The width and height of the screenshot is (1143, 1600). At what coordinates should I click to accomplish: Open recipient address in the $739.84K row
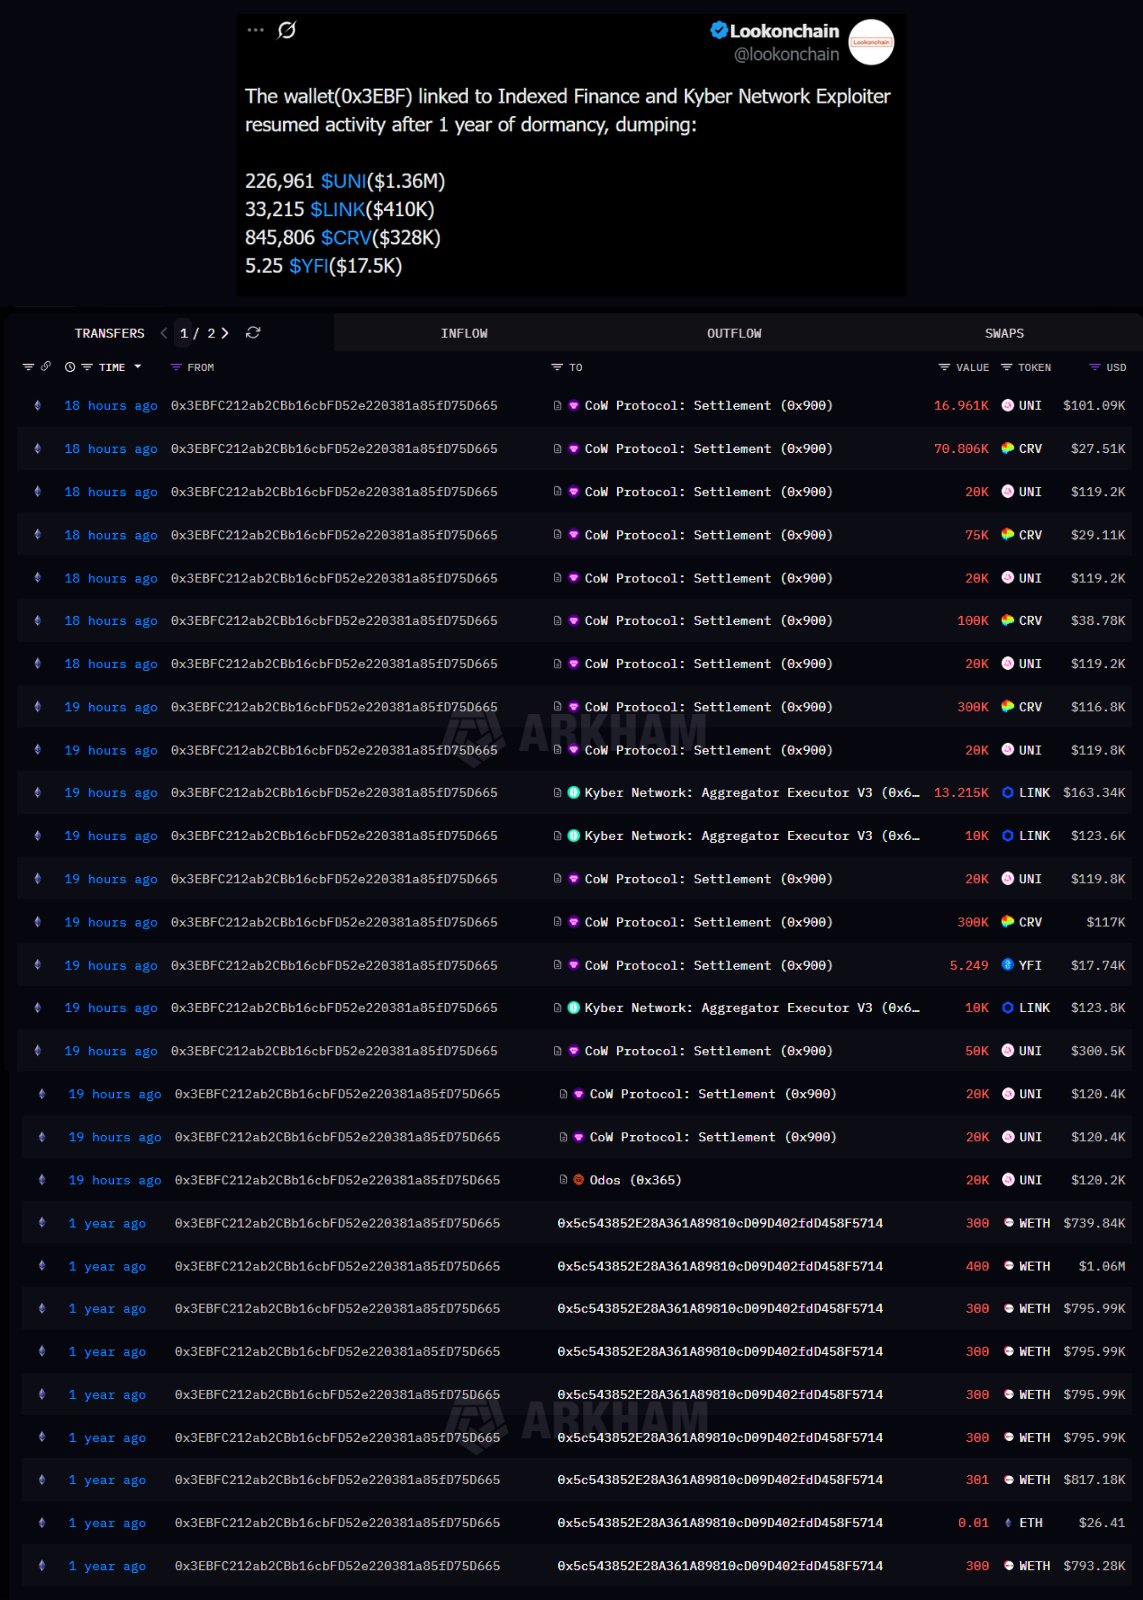pos(720,1223)
